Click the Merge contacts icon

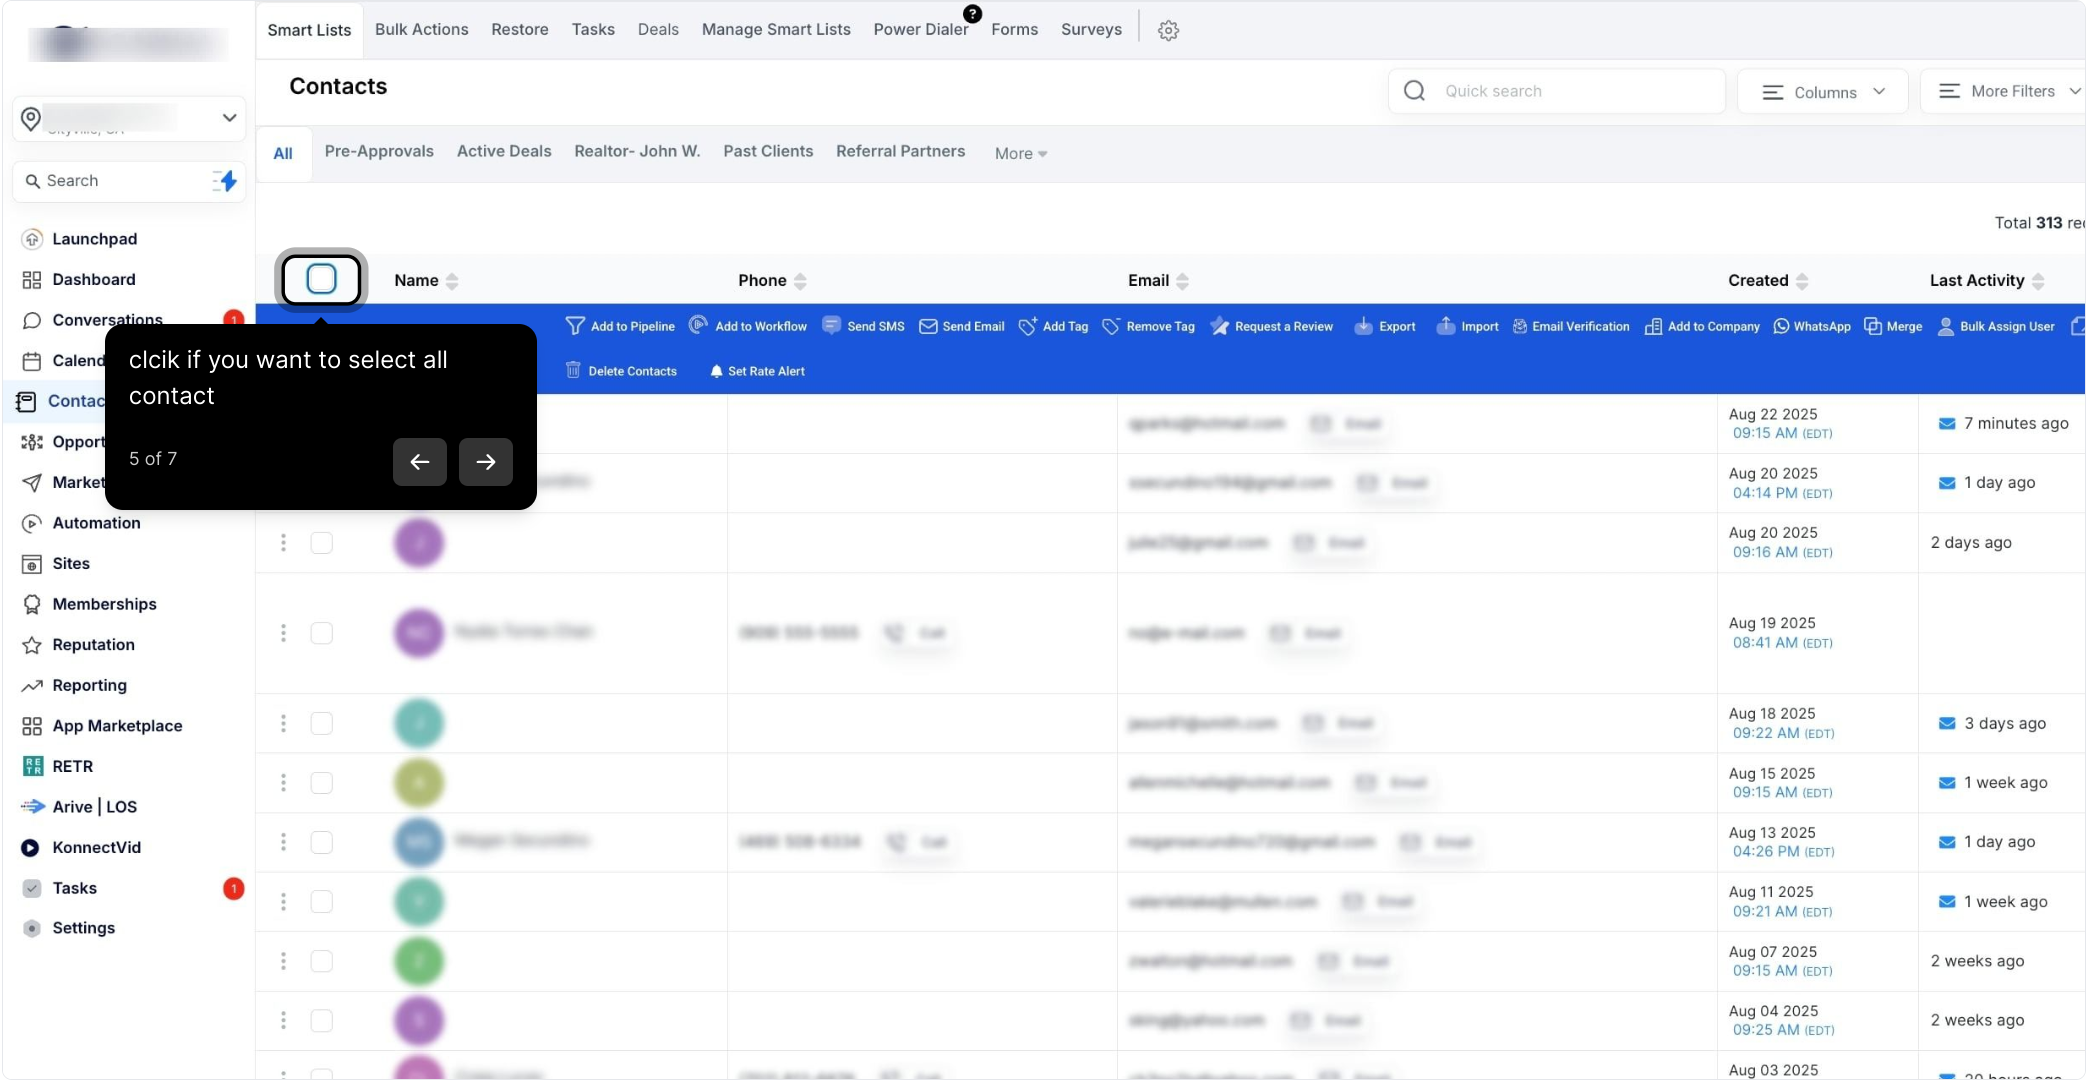(1873, 326)
